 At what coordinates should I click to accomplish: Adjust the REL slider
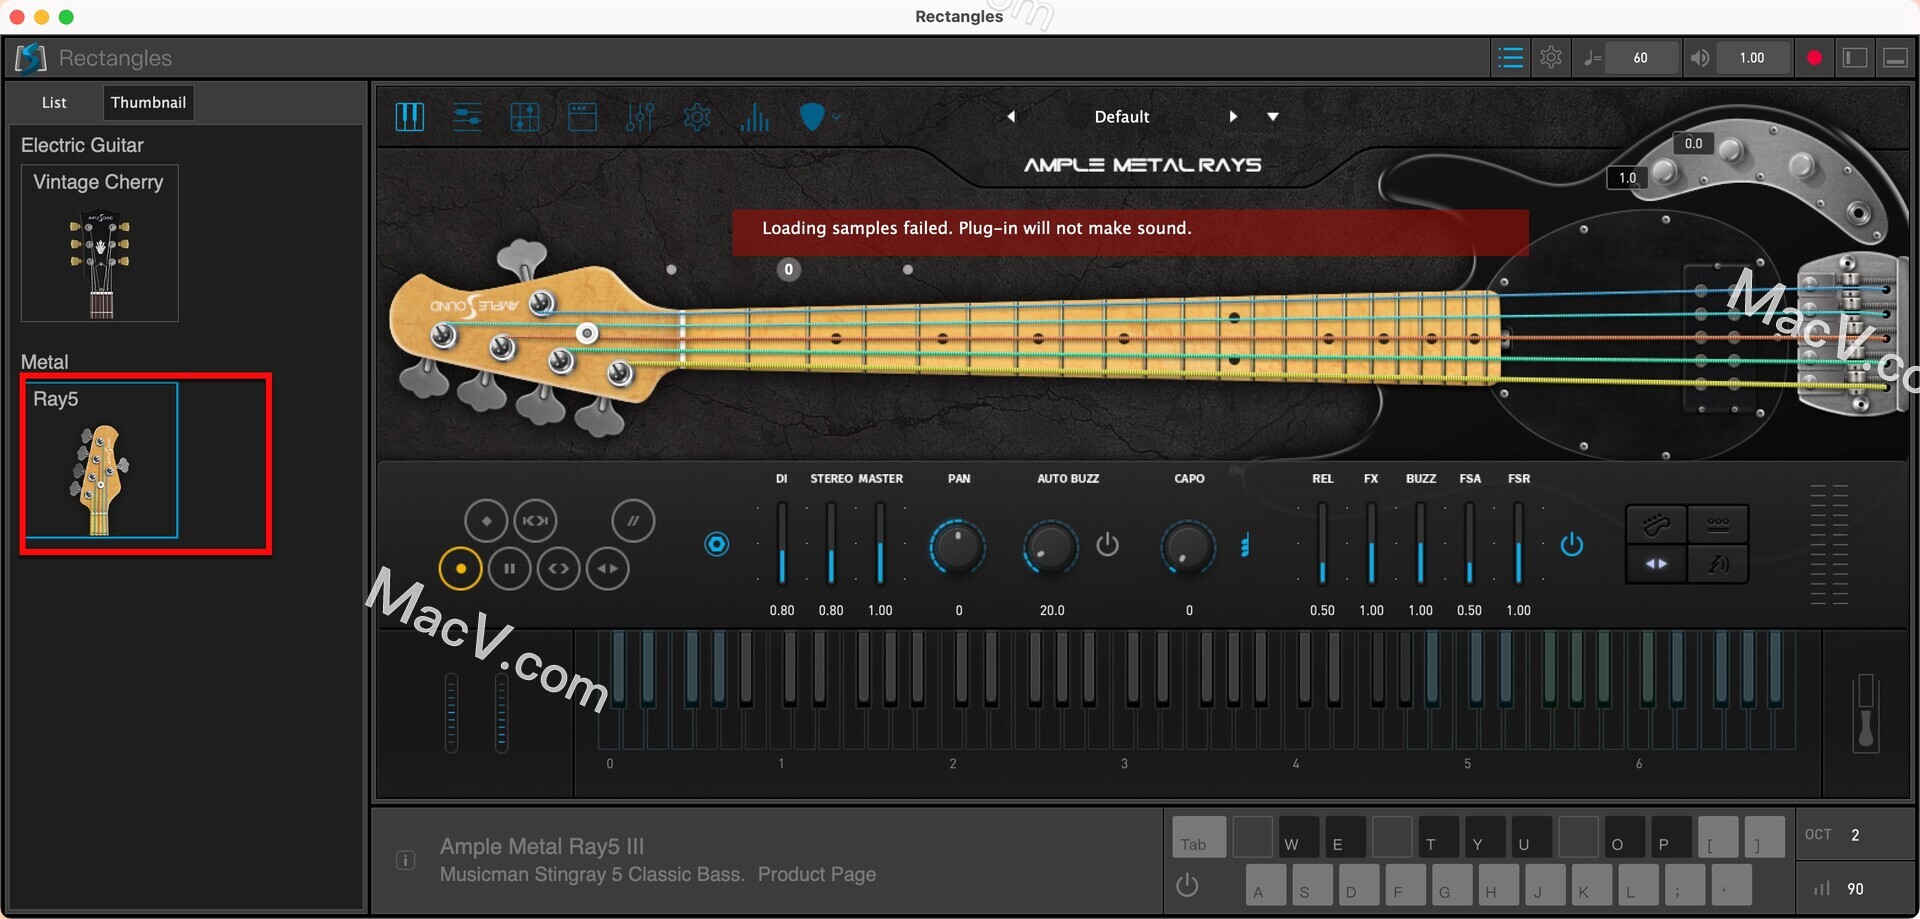tap(1322, 543)
